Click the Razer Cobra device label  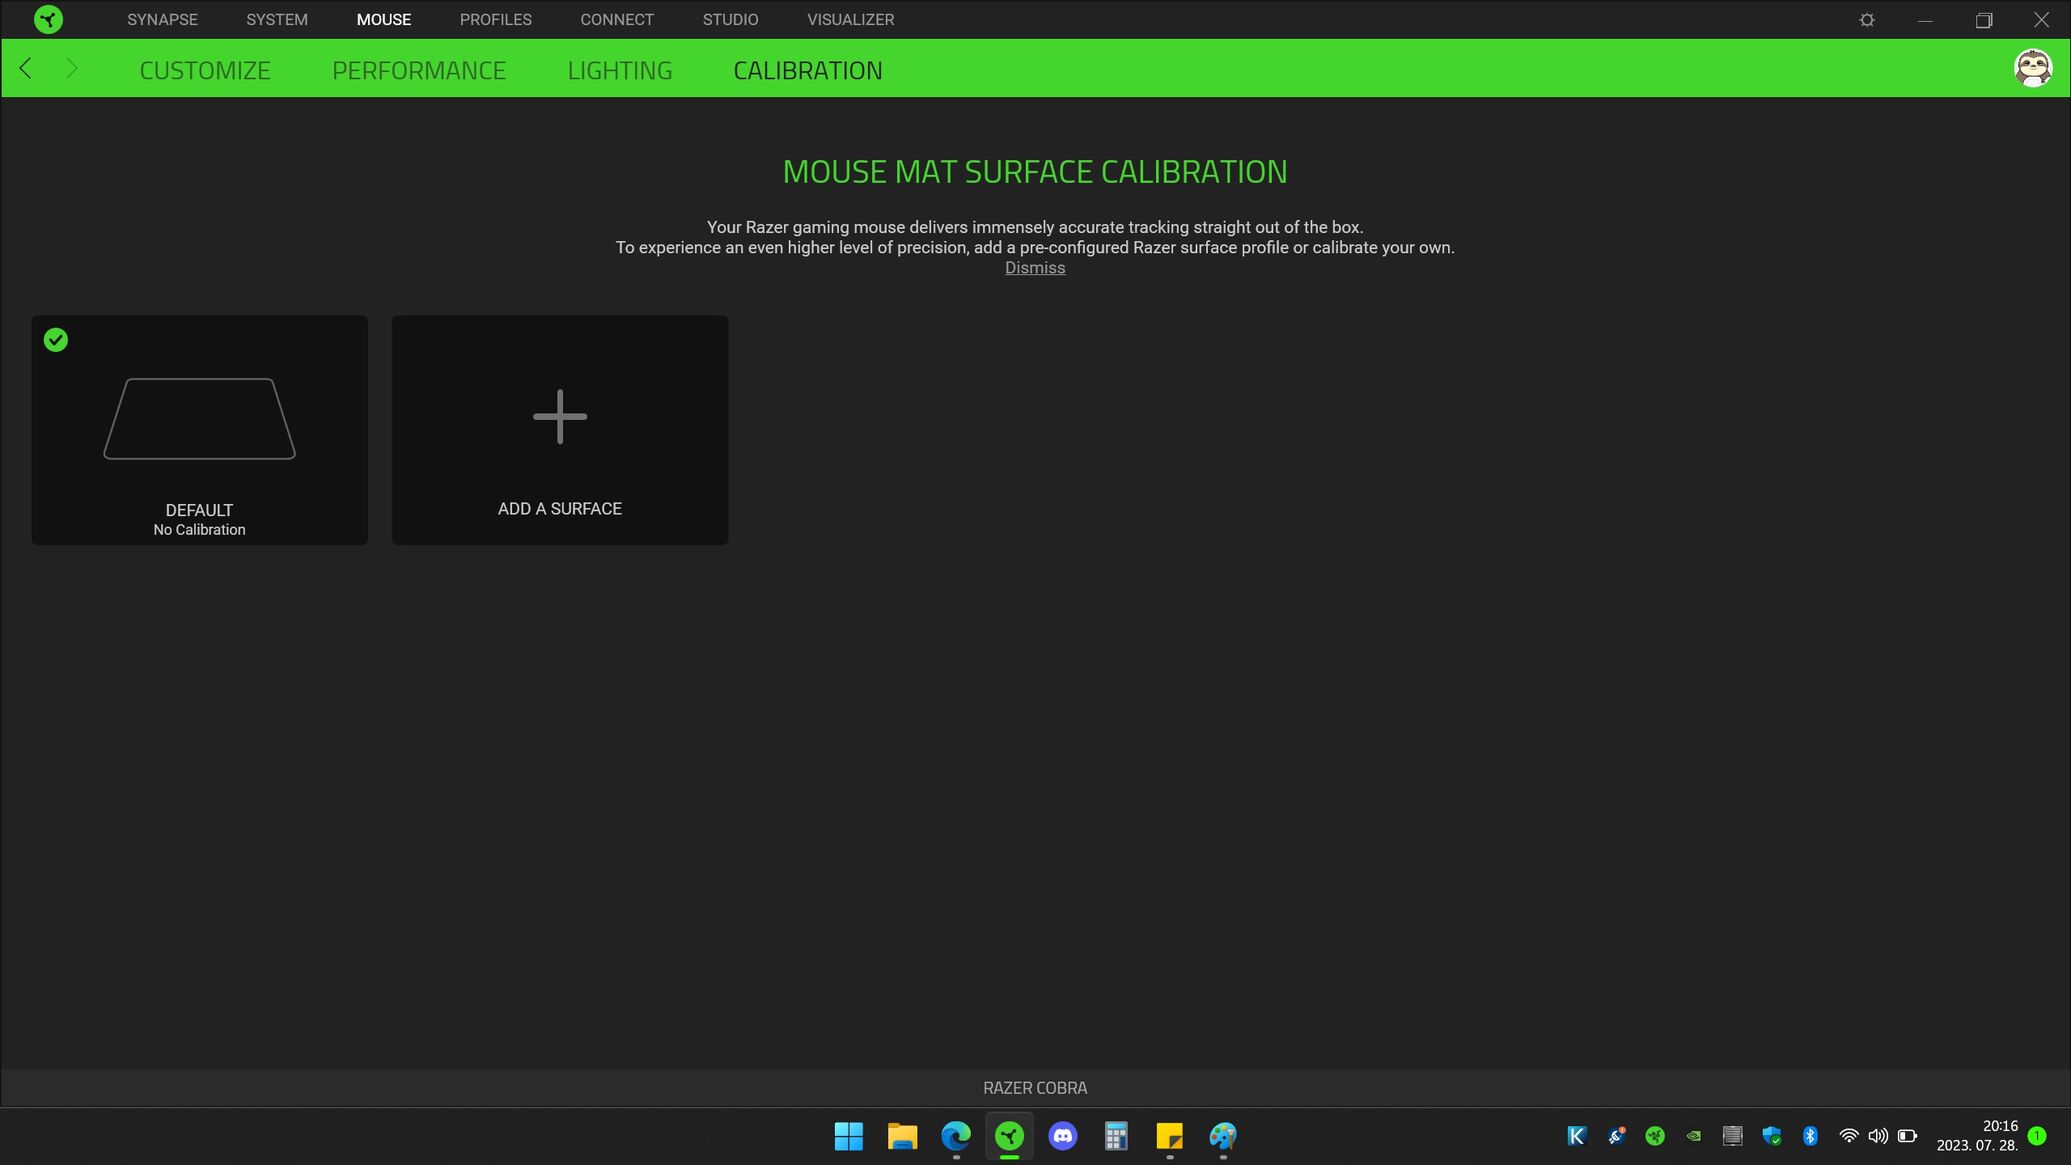[1034, 1088]
